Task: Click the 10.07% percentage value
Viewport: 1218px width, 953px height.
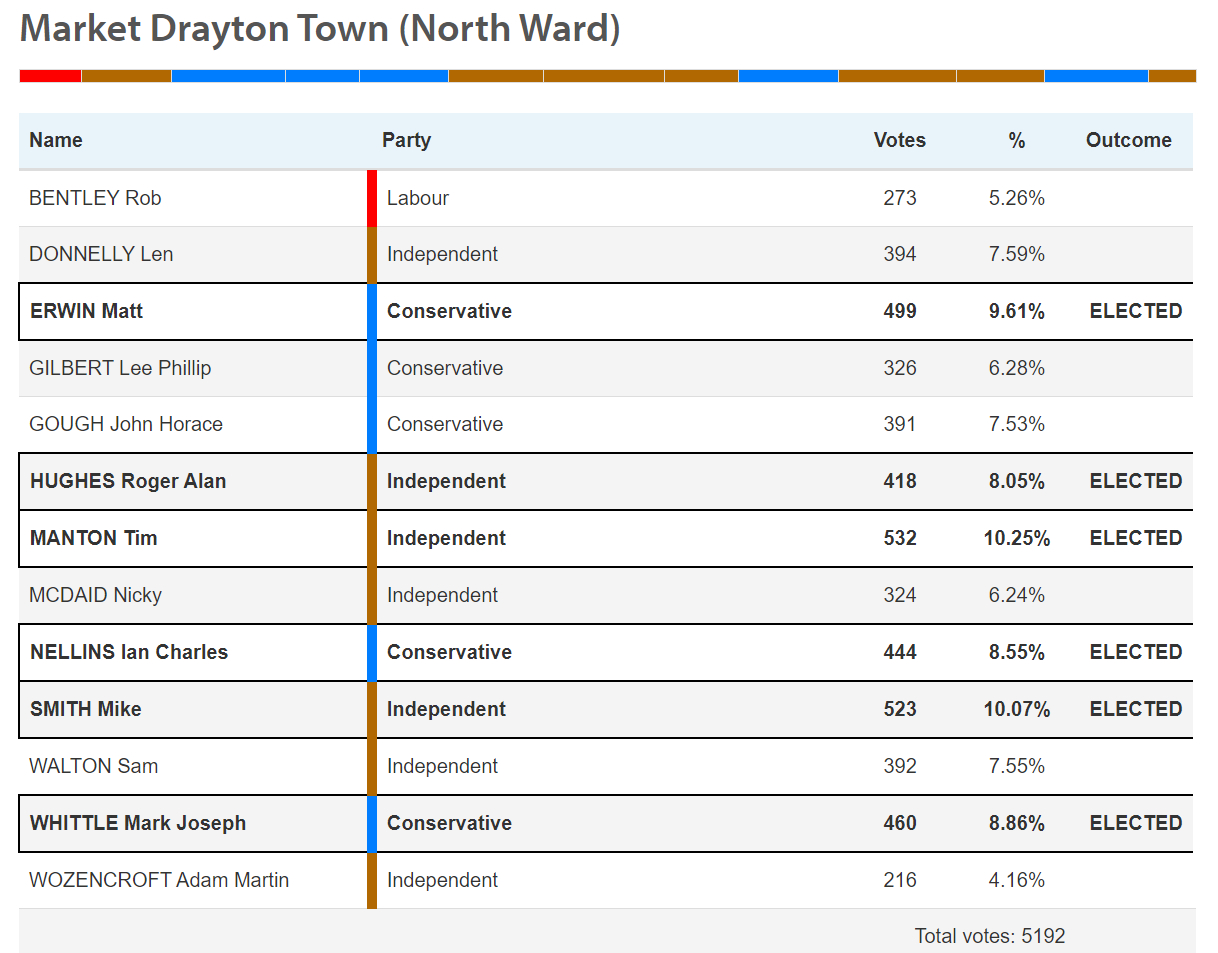Action: coord(1017,709)
